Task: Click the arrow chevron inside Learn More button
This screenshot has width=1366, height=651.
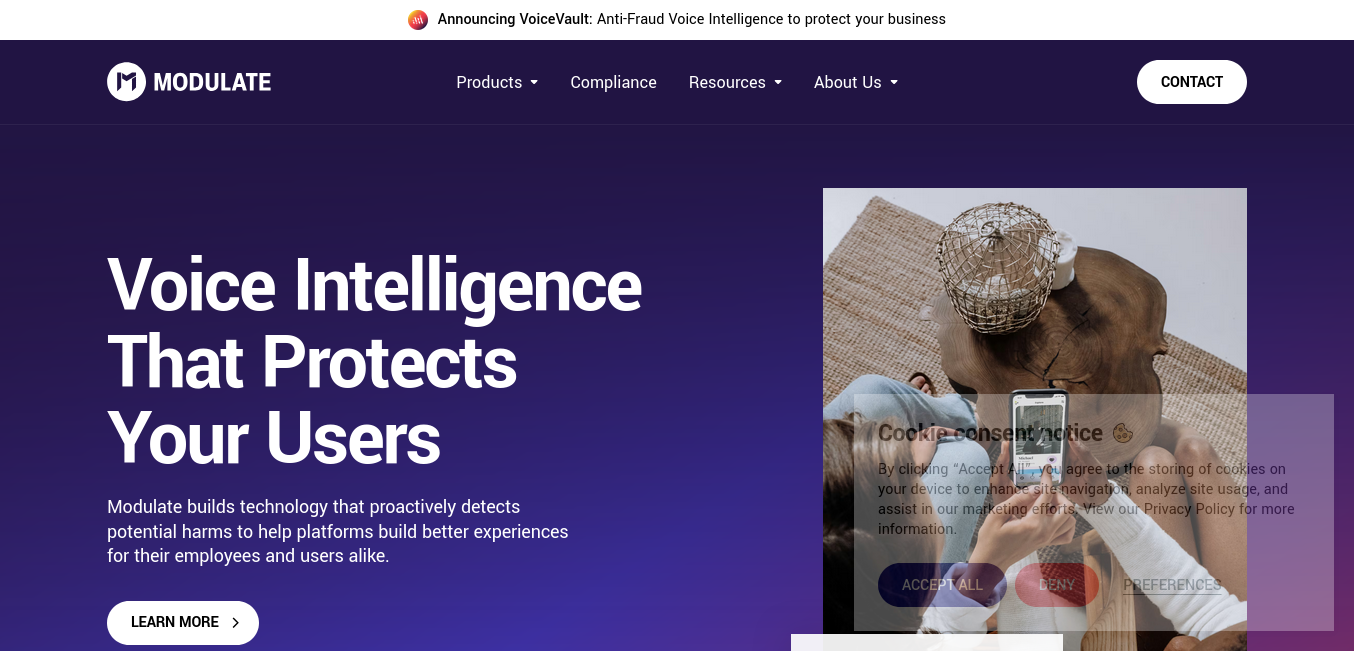Action: click(236, 622)
